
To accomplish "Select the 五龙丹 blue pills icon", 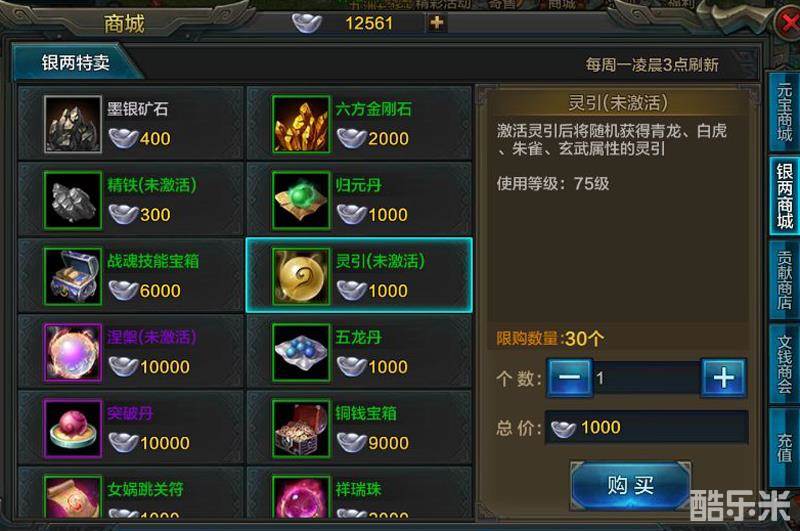I will [x=301, y=352].
